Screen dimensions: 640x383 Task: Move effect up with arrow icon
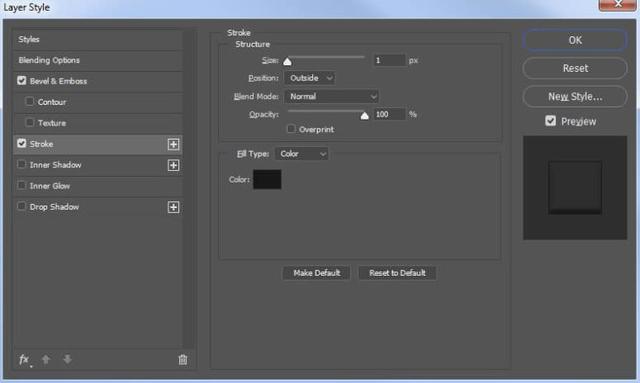pyautogui.click(x=46, y=359)
